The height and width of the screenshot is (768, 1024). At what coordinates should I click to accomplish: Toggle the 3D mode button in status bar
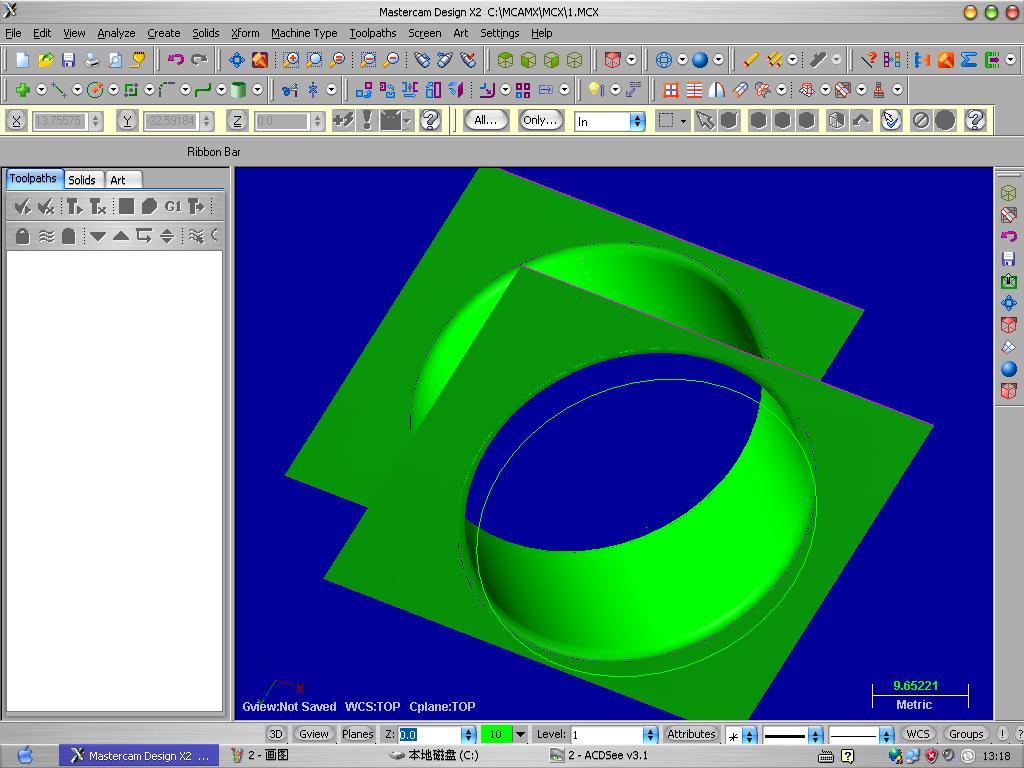276,734
